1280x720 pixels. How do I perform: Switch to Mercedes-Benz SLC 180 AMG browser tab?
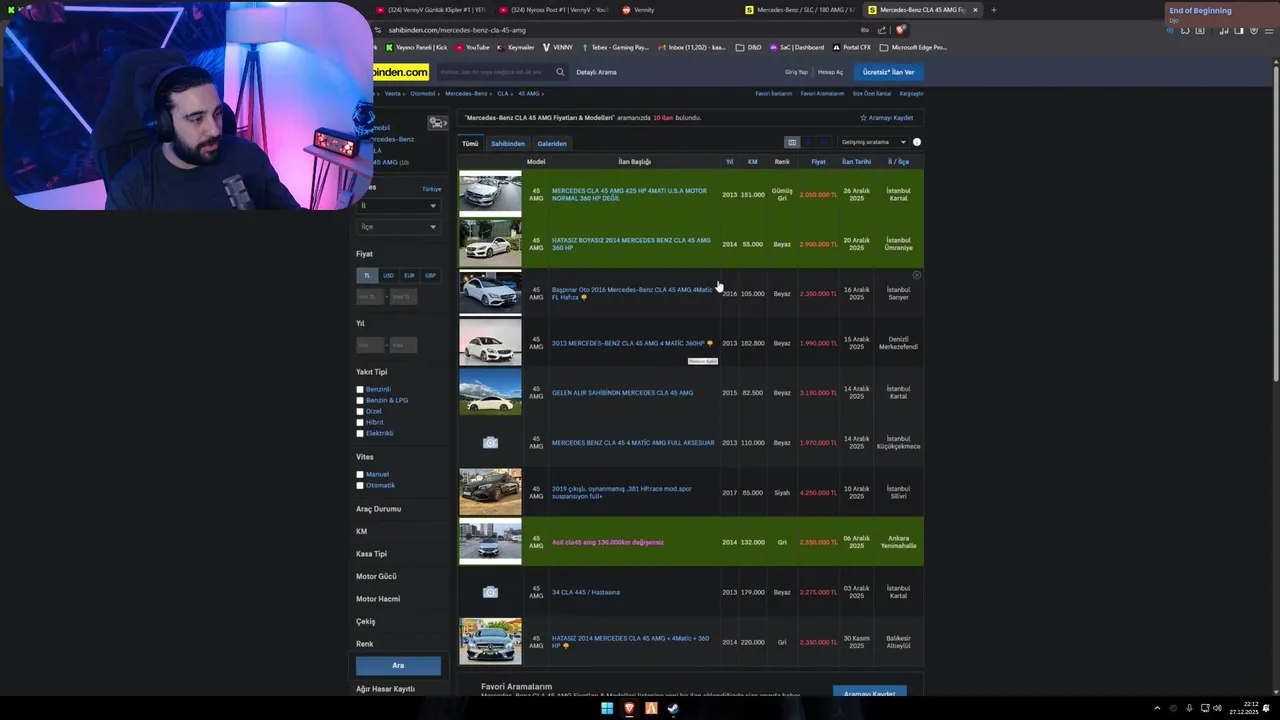pos(800,10)
